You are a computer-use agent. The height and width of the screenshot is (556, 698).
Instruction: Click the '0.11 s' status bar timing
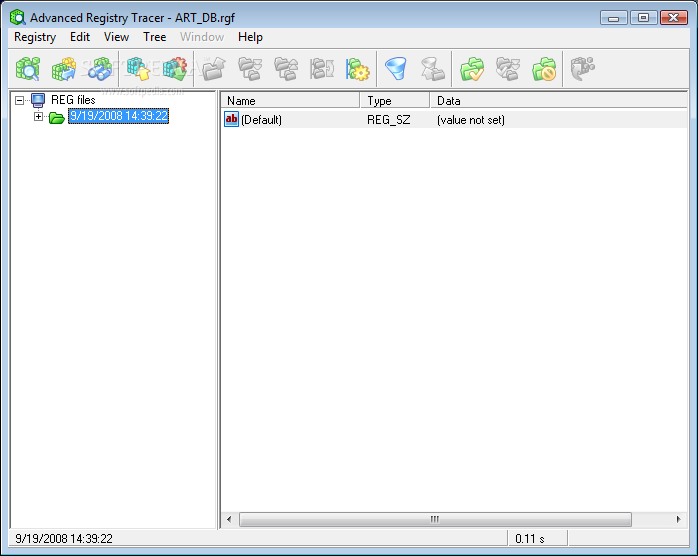(530, 539)
